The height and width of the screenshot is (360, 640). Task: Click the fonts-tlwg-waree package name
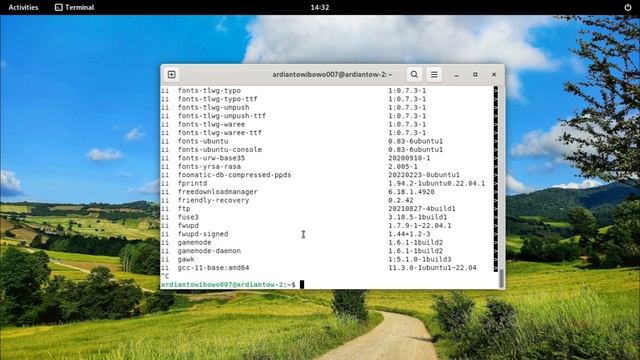pyautogui.click(x=211, y=124)
